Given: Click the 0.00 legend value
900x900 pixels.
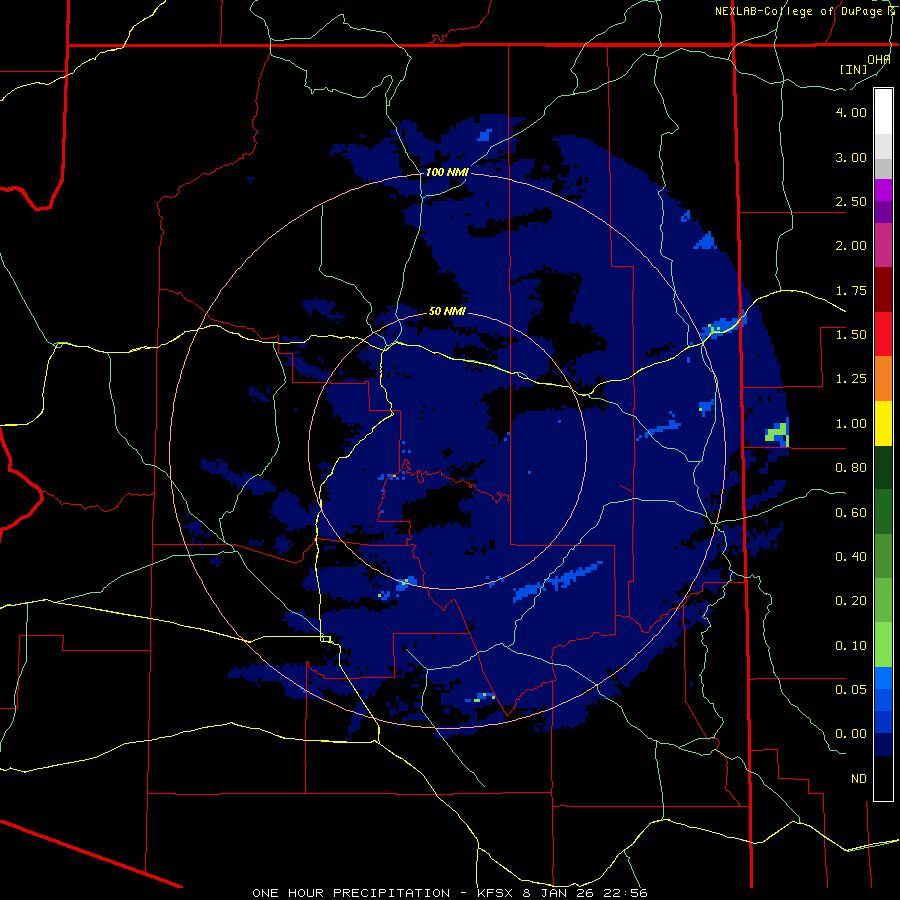Looking at the screenshot, I should click(851, 734).
